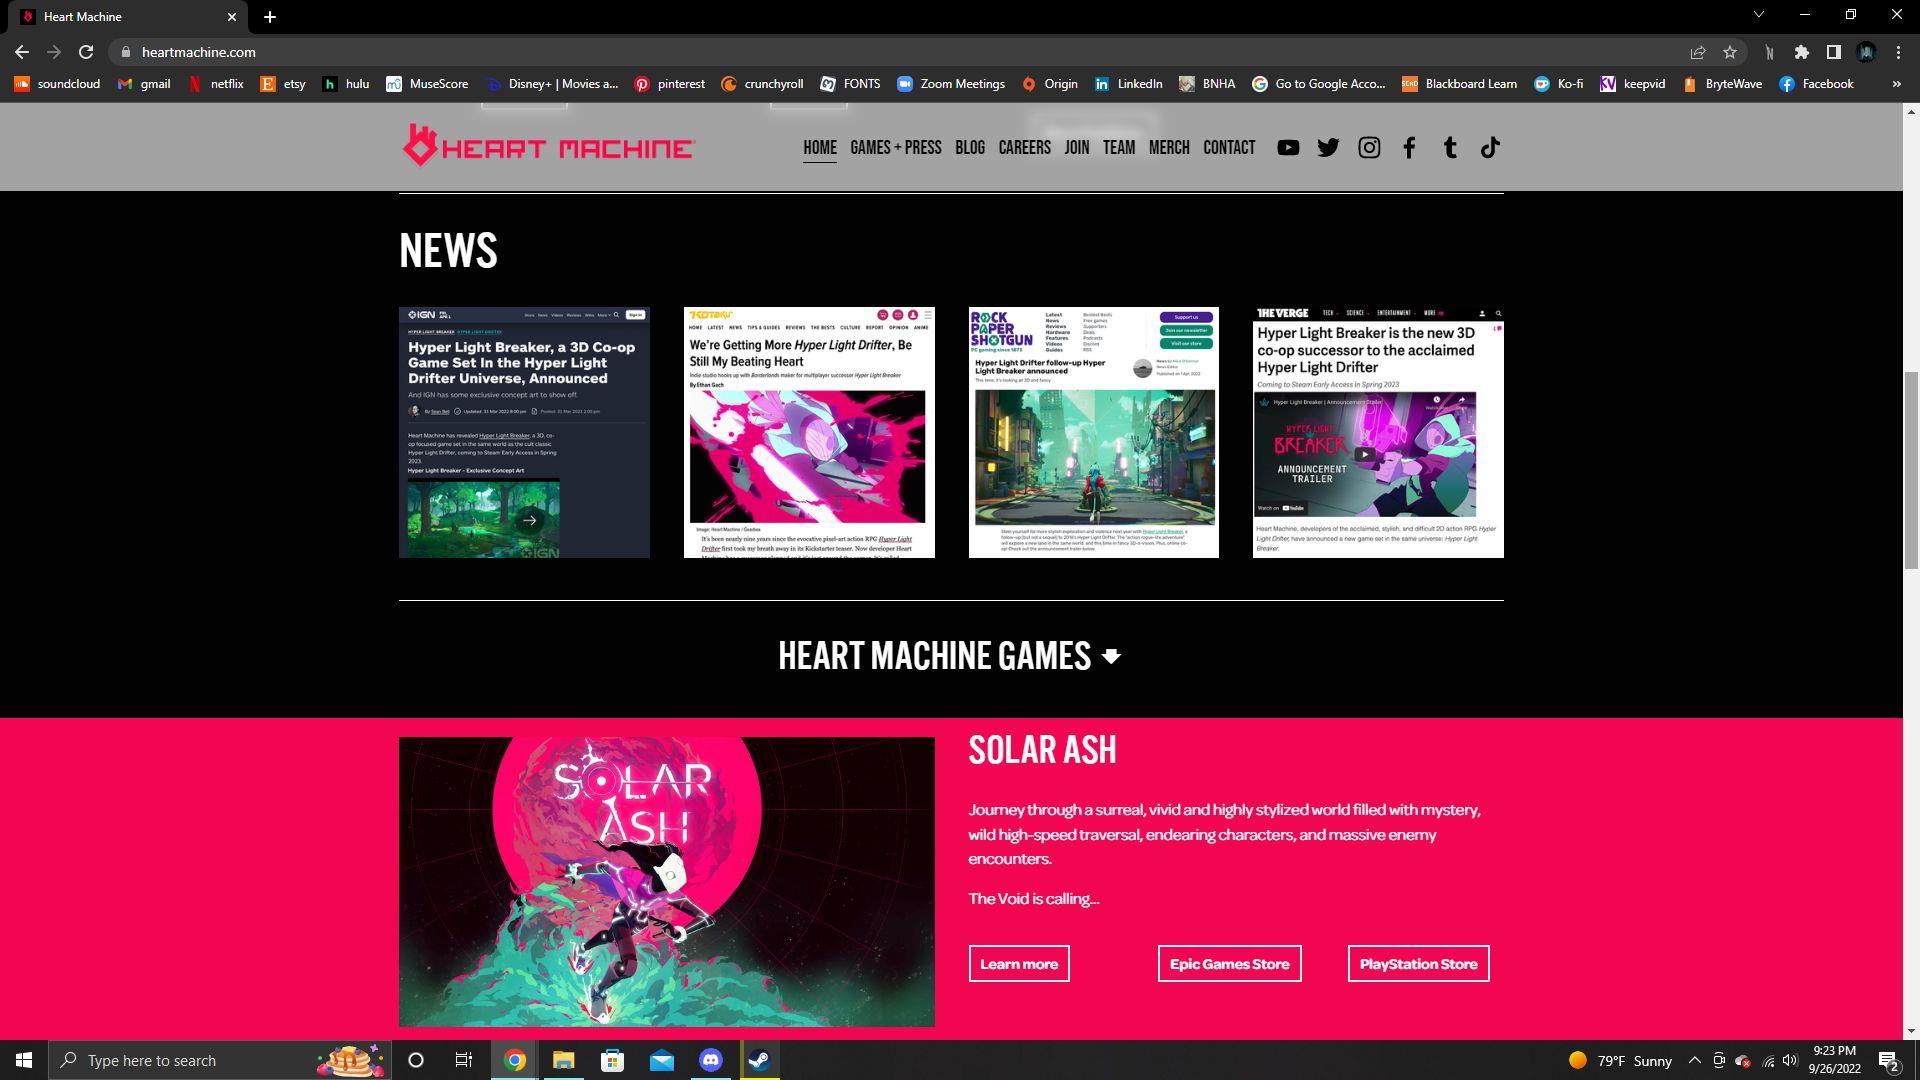Show hidden system tray icons chevron
Screen dimensions: 1920x1080
(1694, 1060)
